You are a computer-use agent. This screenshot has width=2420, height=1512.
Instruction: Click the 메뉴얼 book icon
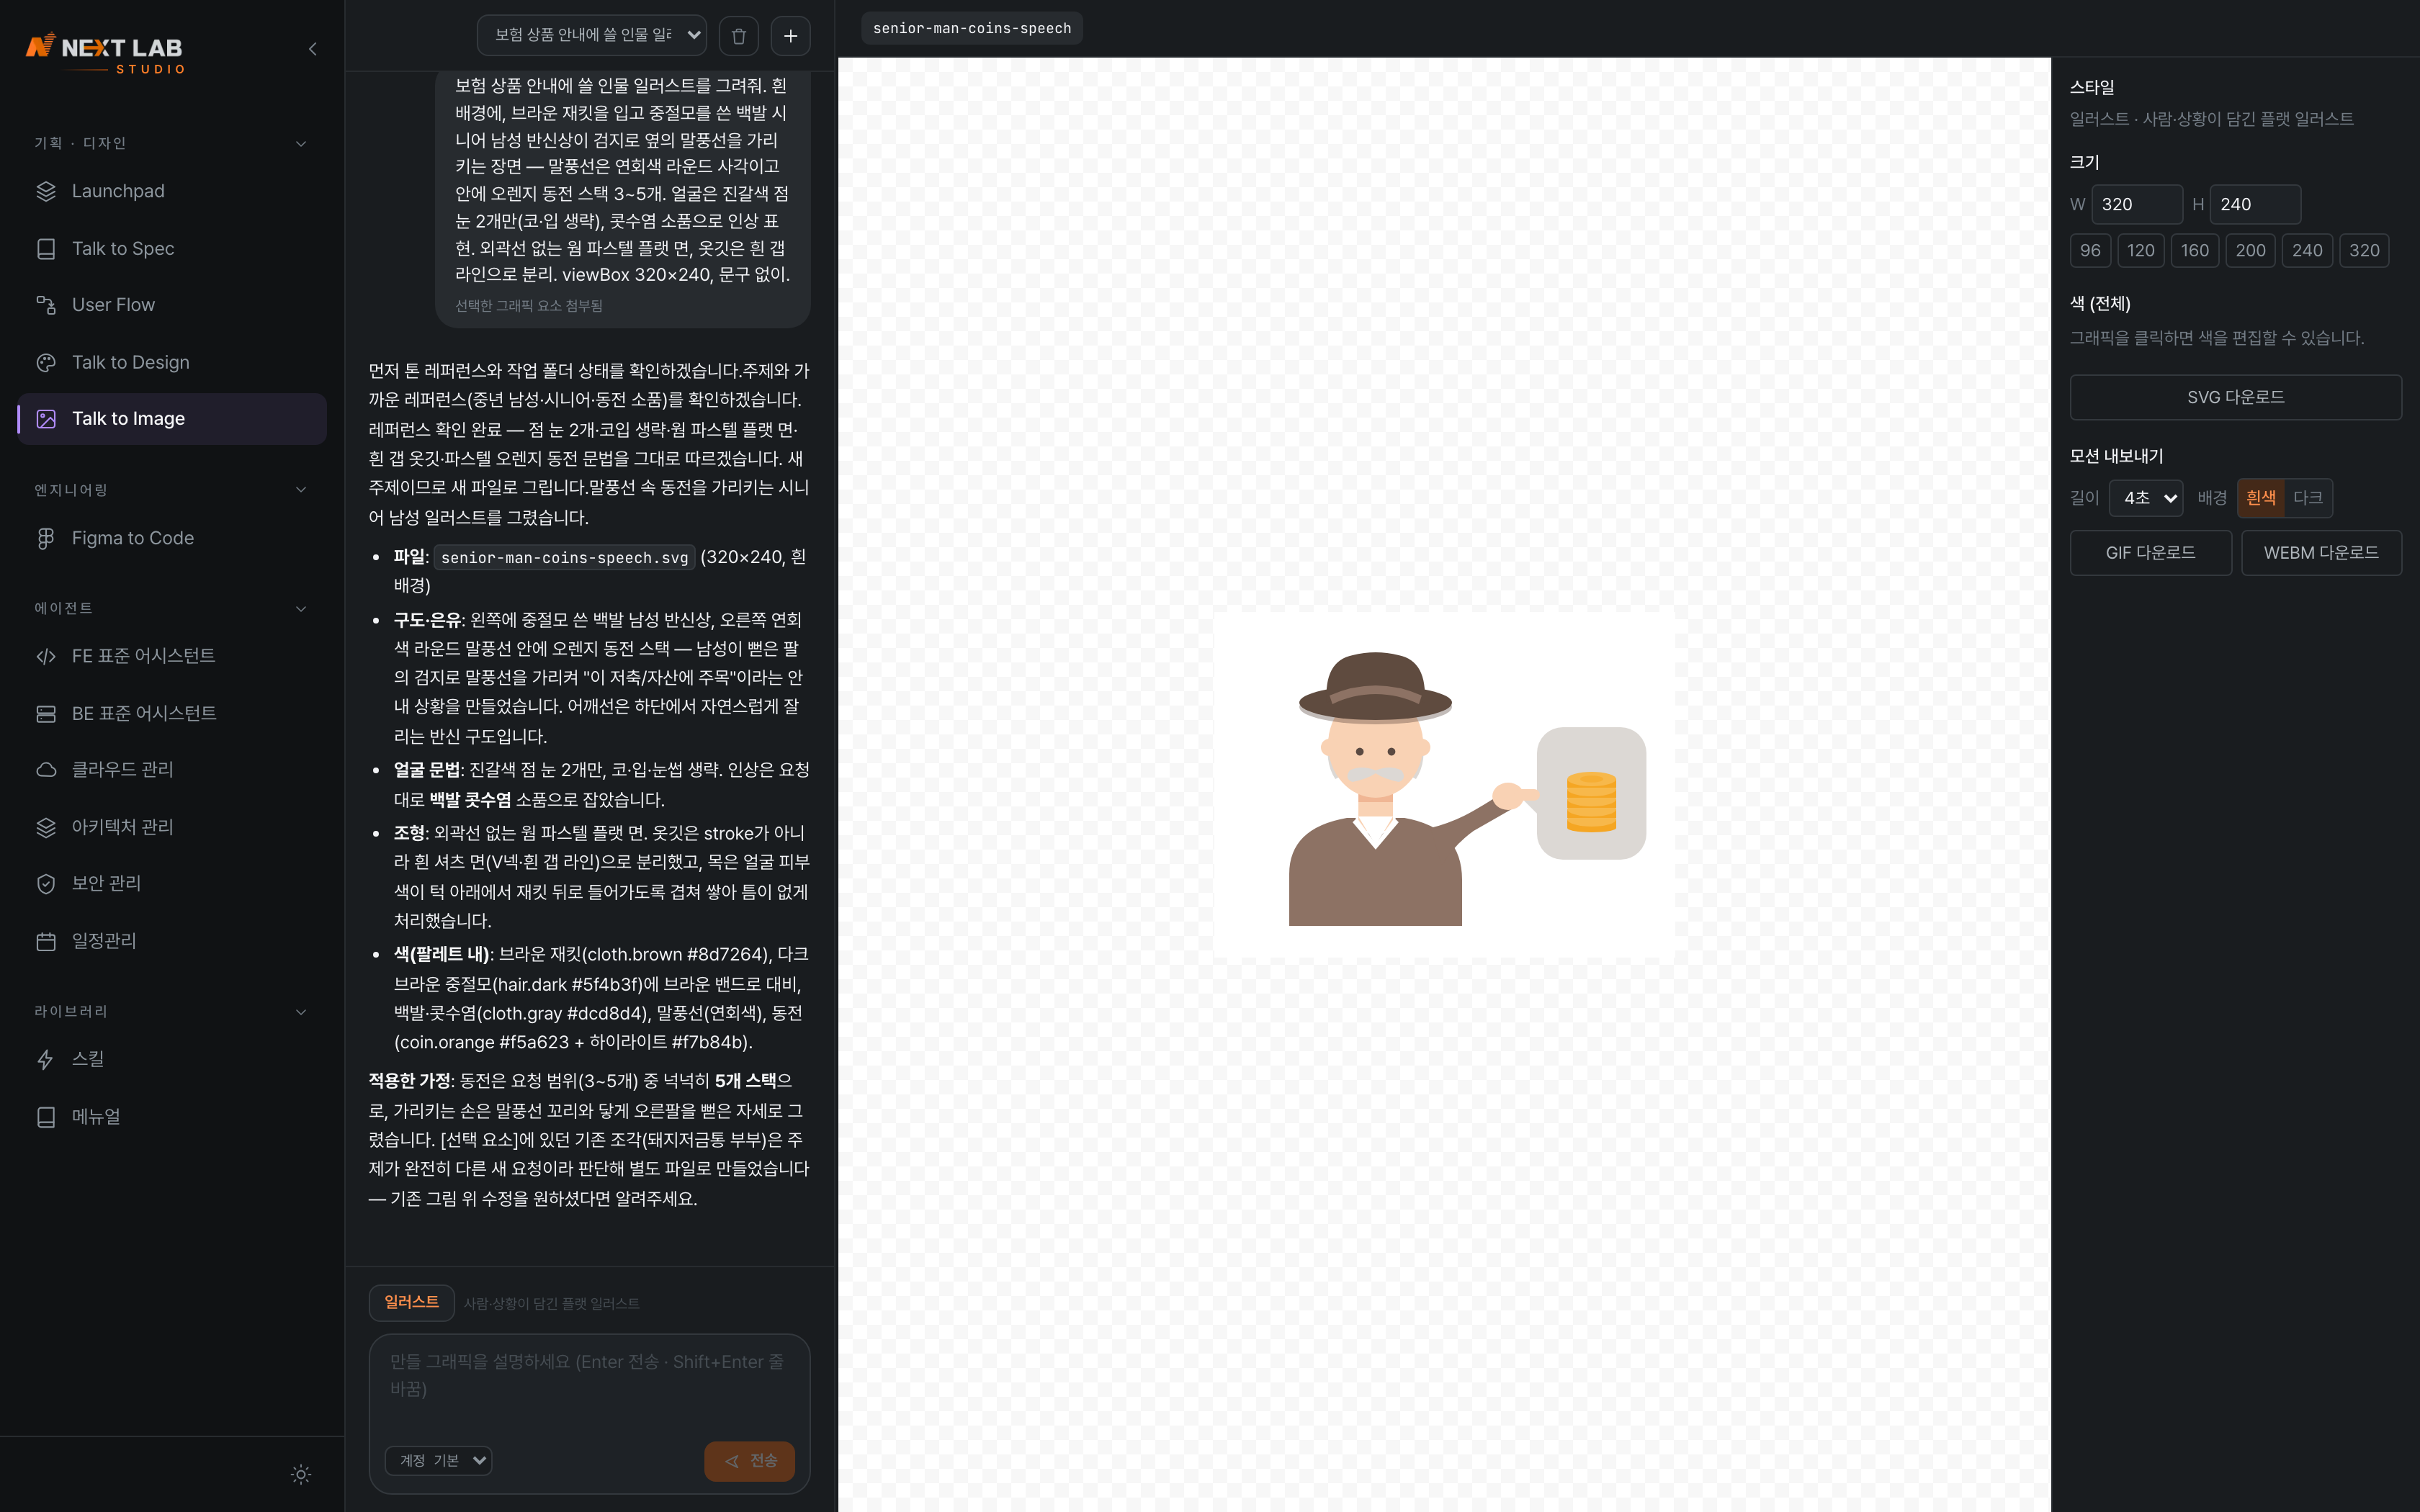[46, 1117]
